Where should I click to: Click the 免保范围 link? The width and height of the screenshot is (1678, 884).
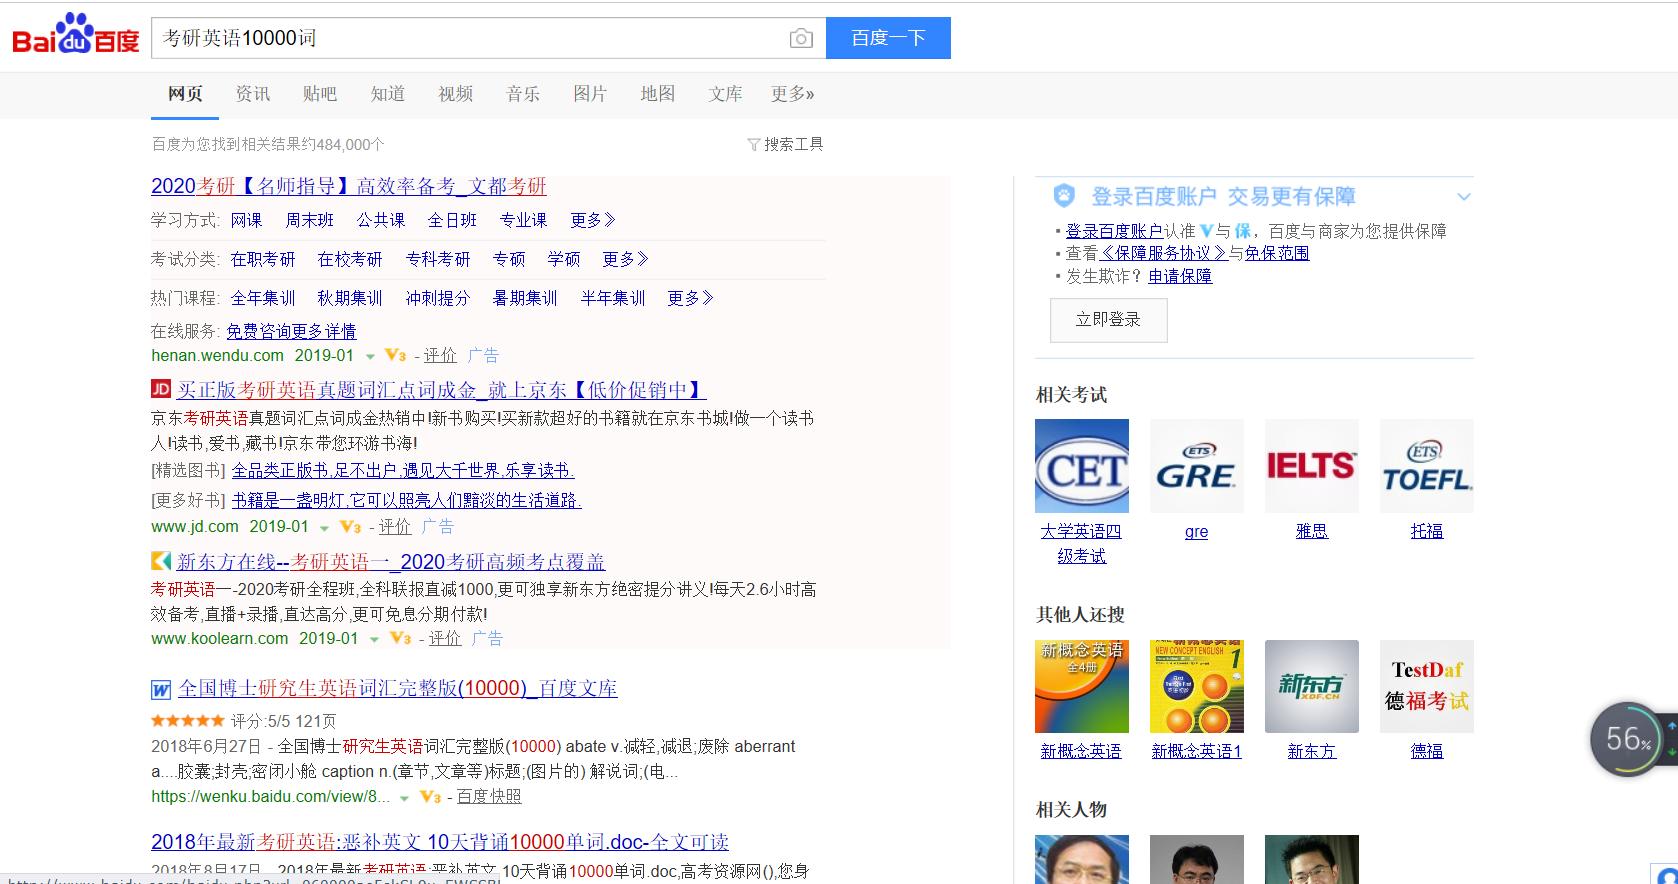coord(1277,253)
